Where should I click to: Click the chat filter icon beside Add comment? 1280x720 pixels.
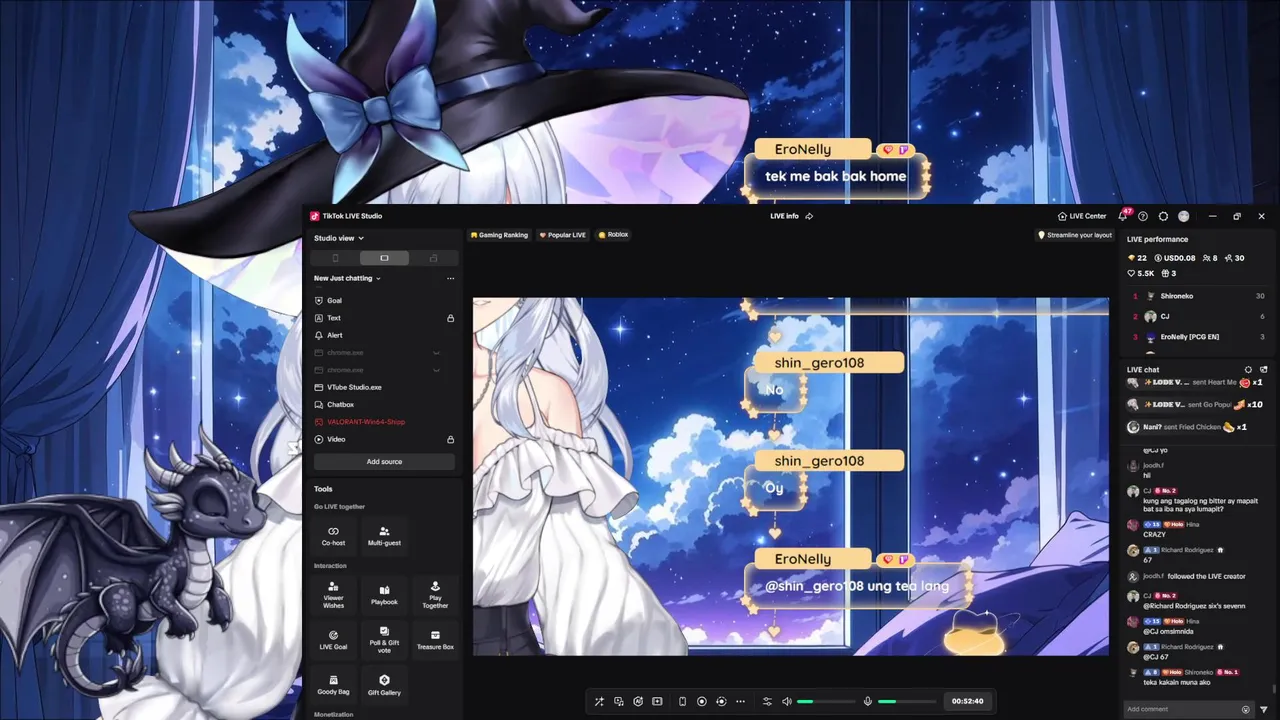point(1264,709)
